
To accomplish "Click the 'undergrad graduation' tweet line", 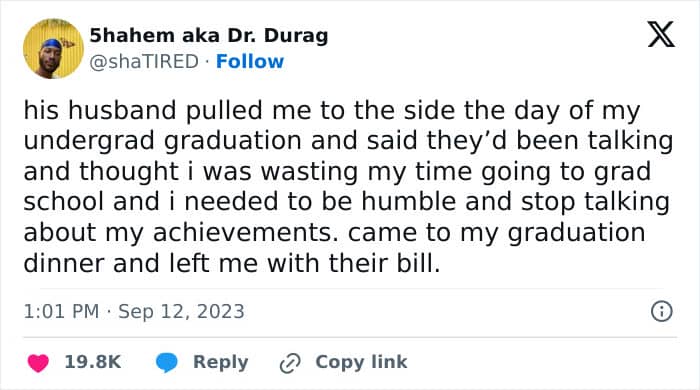I will tap(348, 141).
